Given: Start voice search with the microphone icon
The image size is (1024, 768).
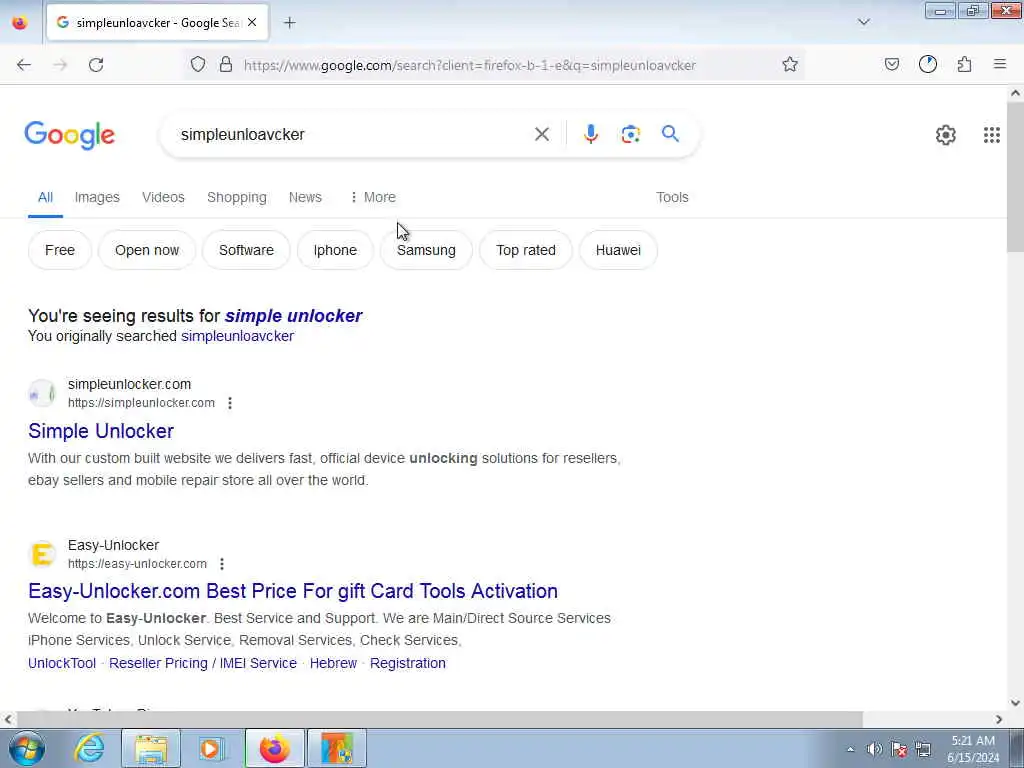Looking at the screenshot, I should pyautogui.click(x=590, y=134).
